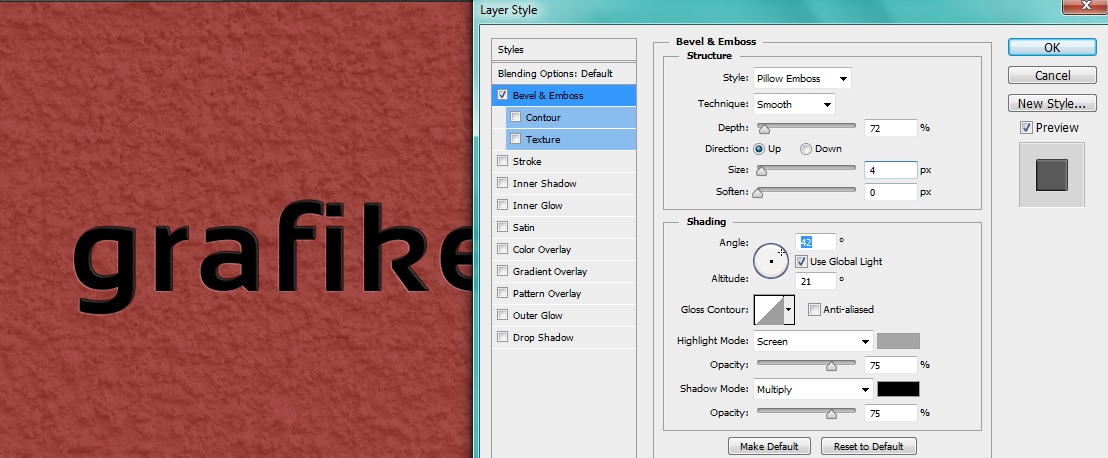Click the angle dial control

tap(771, 261)
